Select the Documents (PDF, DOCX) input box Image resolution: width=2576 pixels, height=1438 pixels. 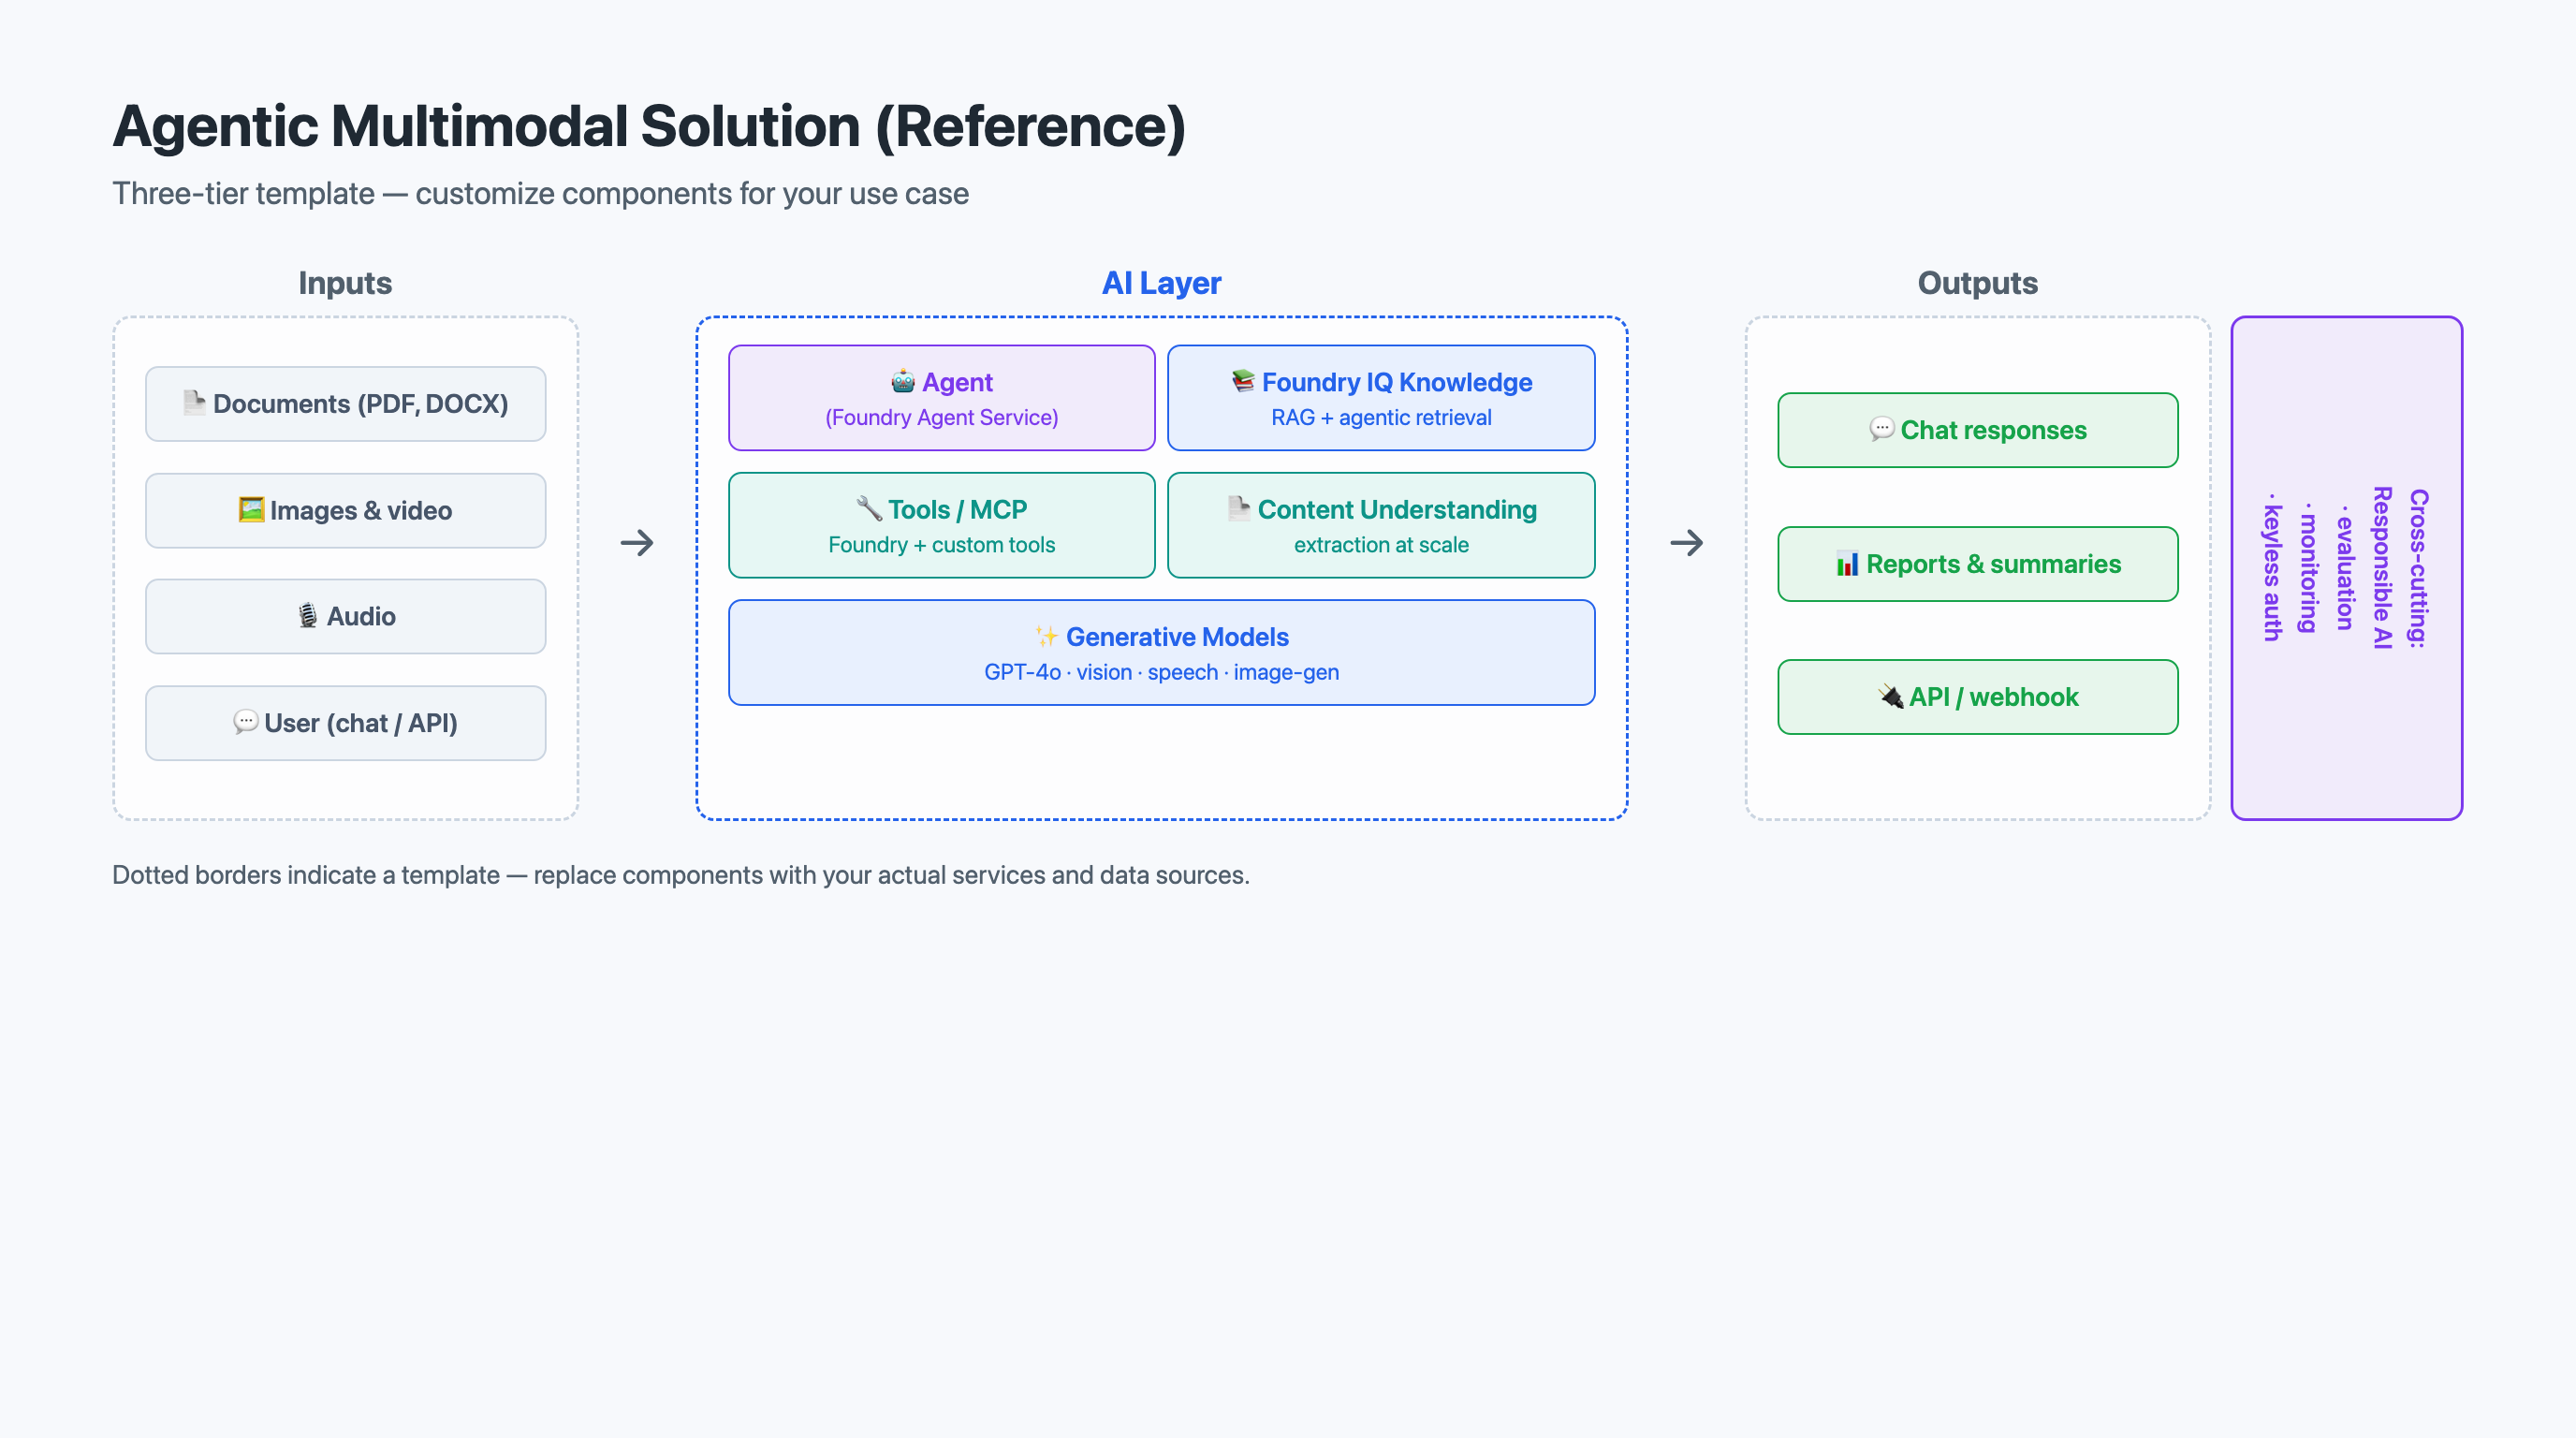346,404
